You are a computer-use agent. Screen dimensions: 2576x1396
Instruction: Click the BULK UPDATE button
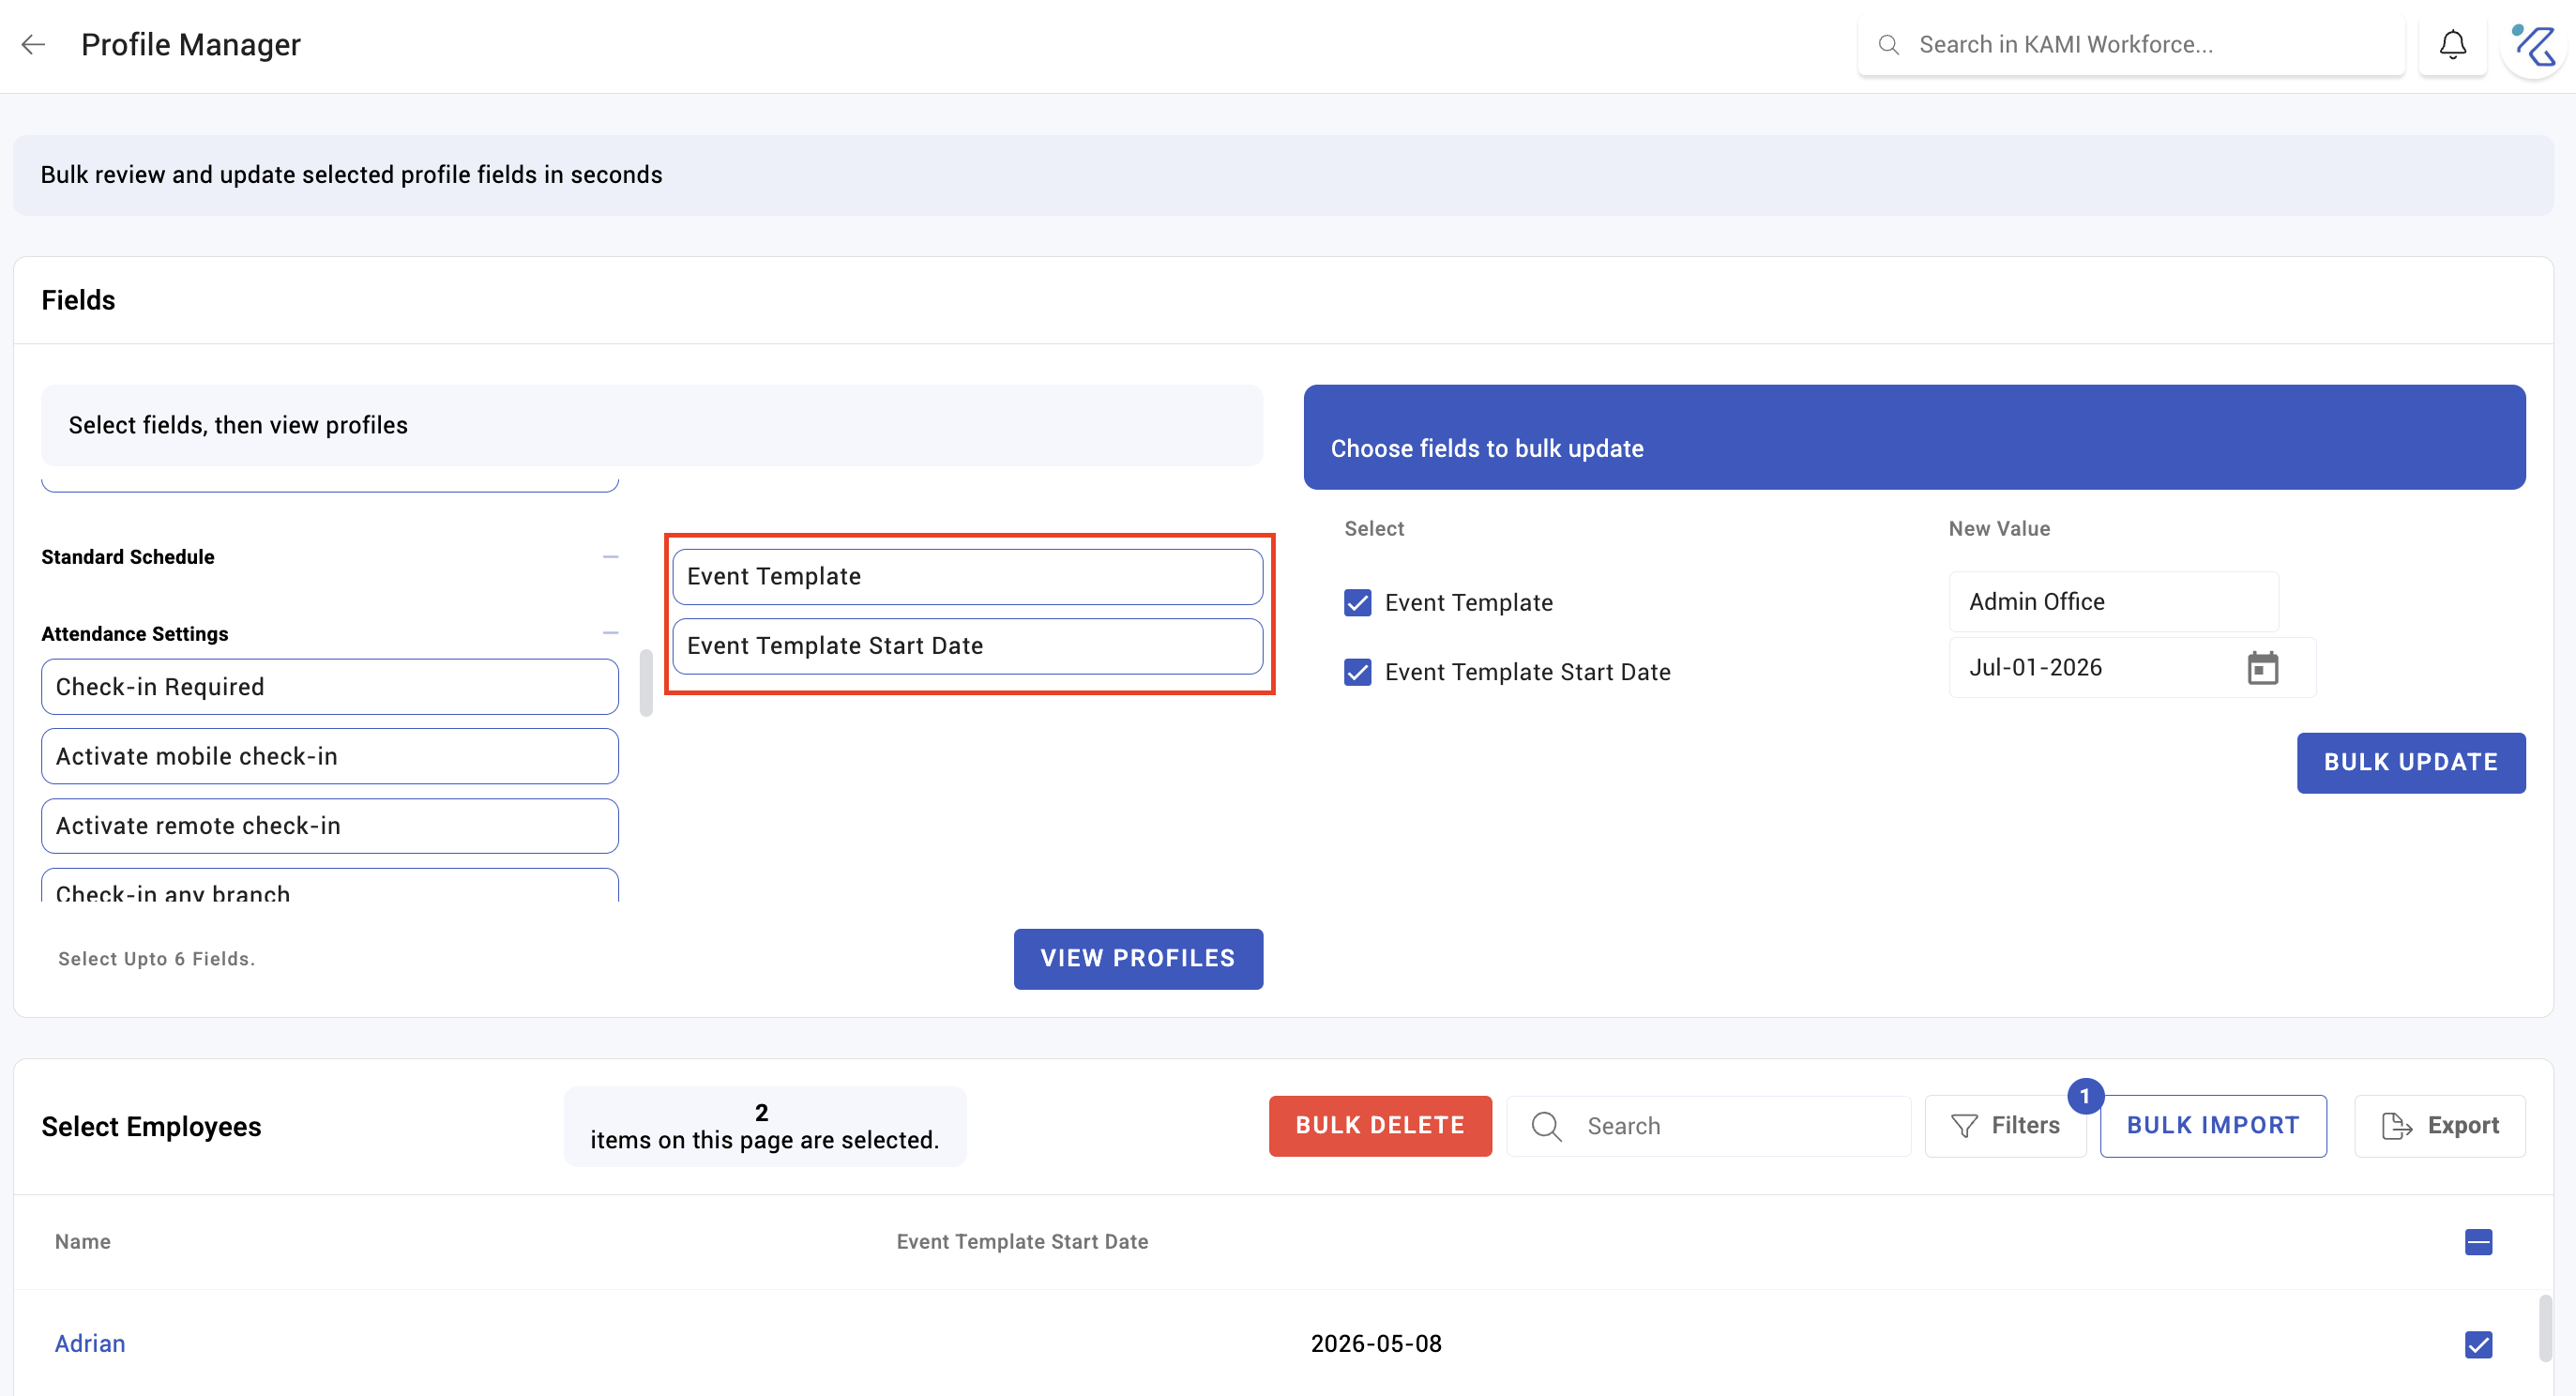coord(2410,763)
